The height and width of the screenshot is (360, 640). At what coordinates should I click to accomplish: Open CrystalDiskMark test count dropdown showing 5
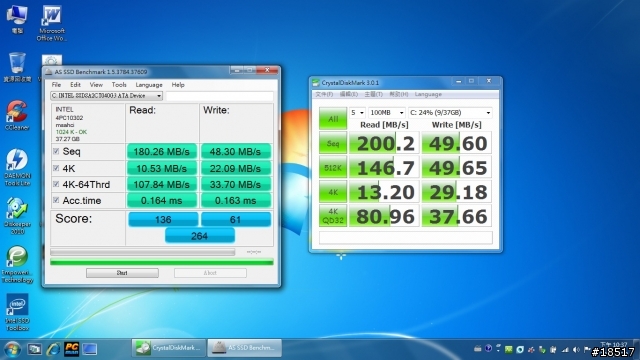click(x=357, y=113)
